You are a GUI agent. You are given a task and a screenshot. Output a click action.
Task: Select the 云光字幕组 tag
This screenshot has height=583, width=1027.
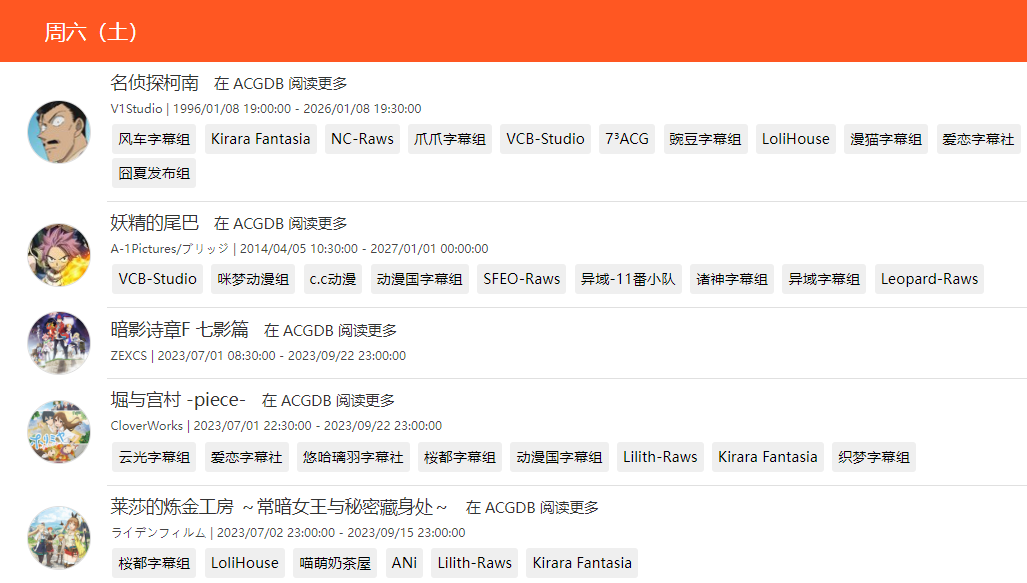click(x=154, y=457)
